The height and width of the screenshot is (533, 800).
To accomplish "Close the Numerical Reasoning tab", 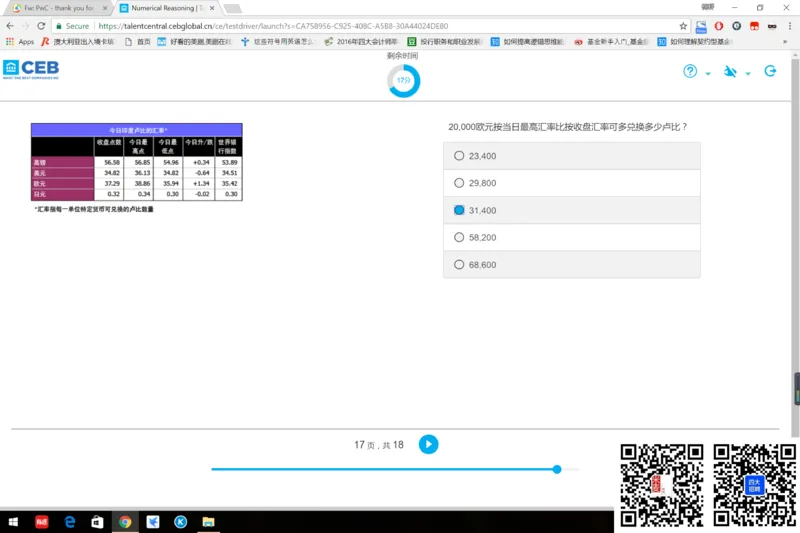I will click(x=212, y=8).
